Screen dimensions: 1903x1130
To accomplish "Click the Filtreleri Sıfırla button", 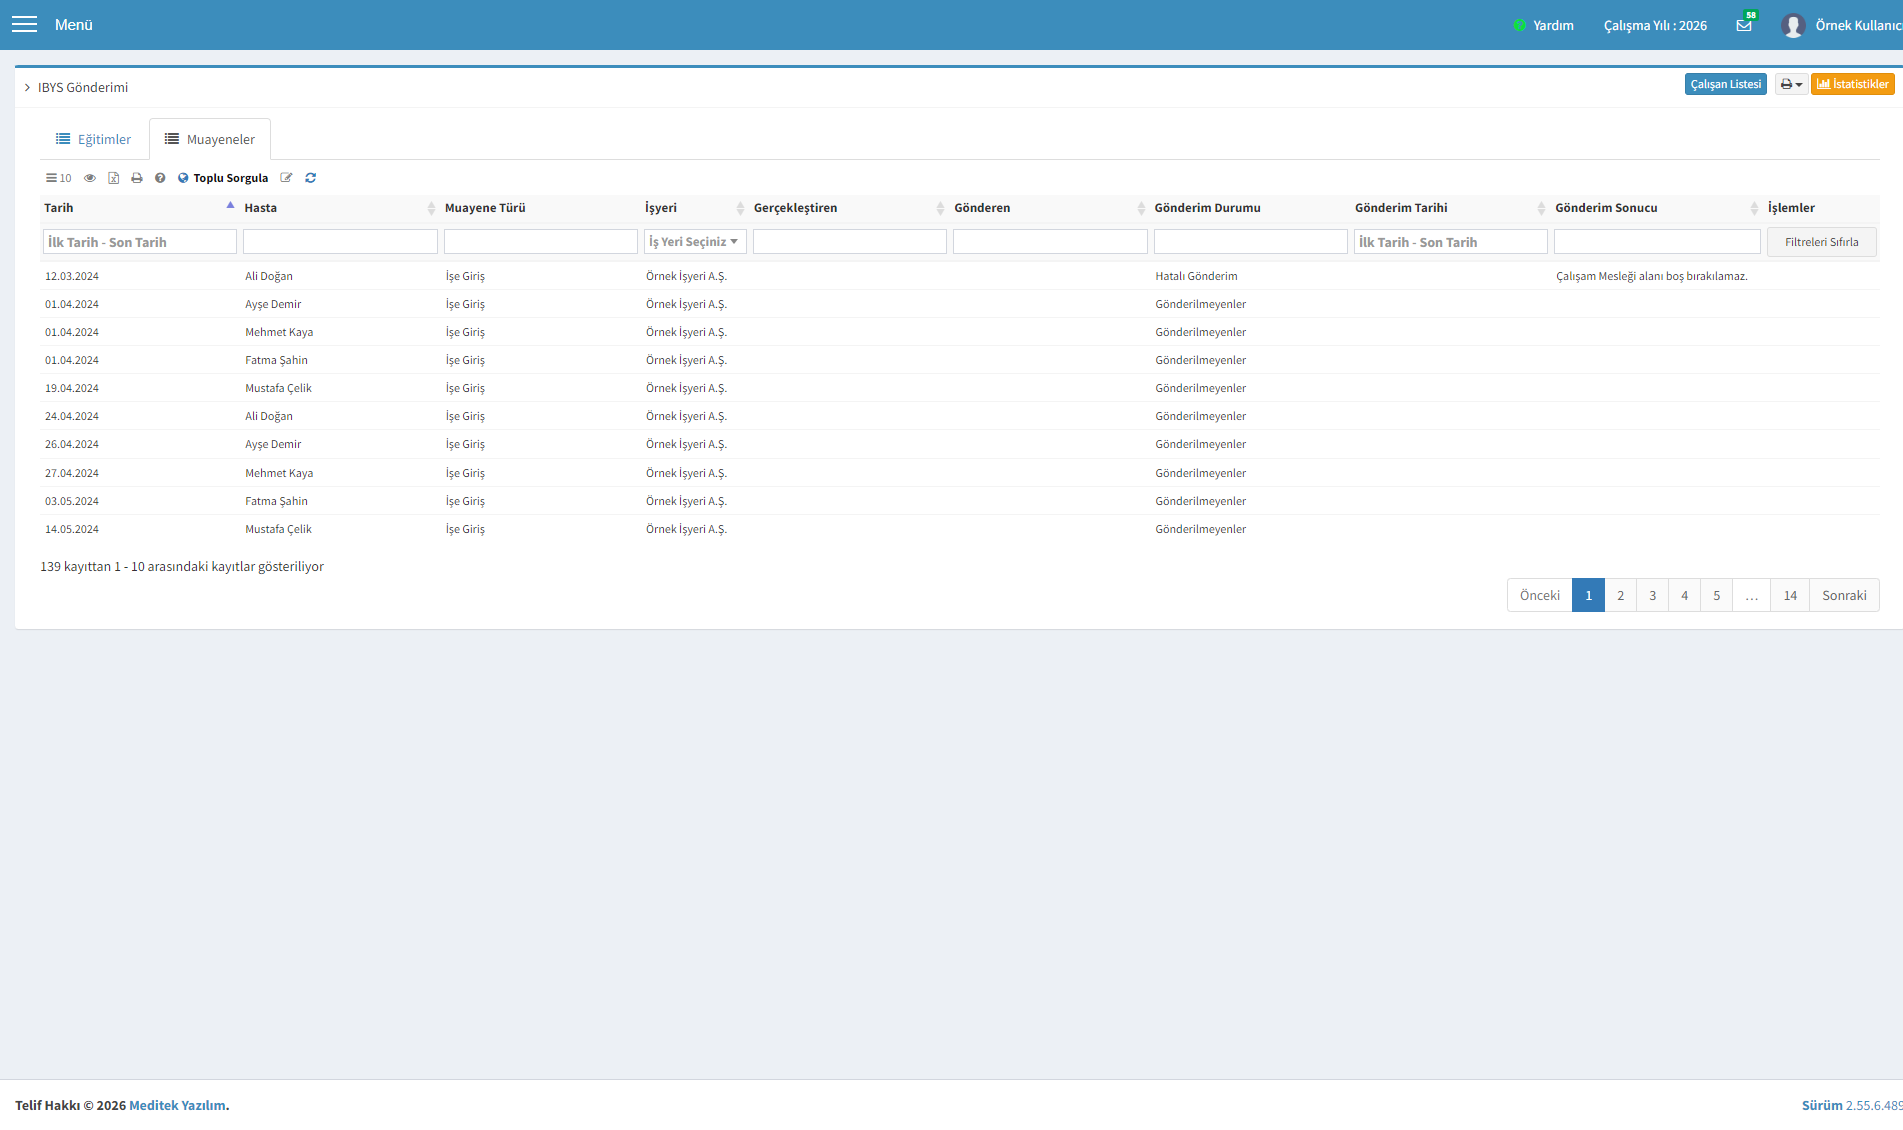I will tap(1821, 242).
